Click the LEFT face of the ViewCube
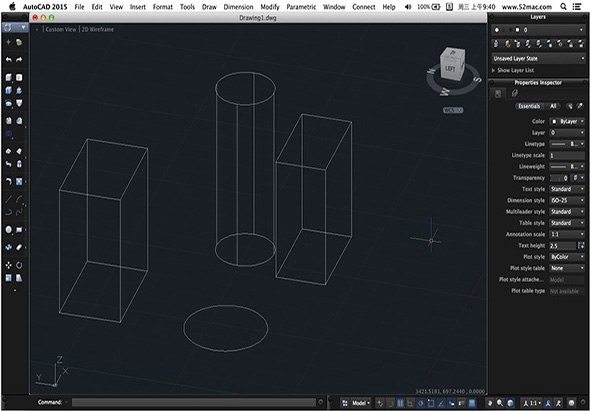 point(450,69)
